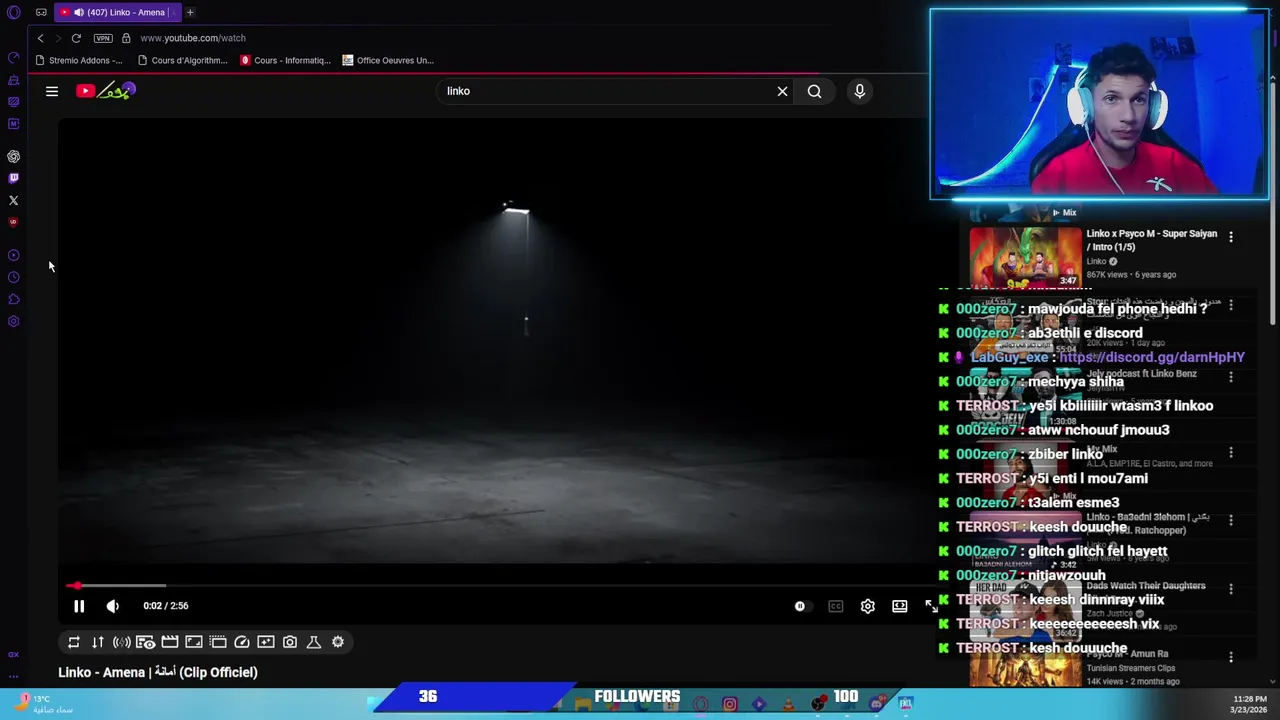
Task: Go back in browser history
Action: point(40,38)
